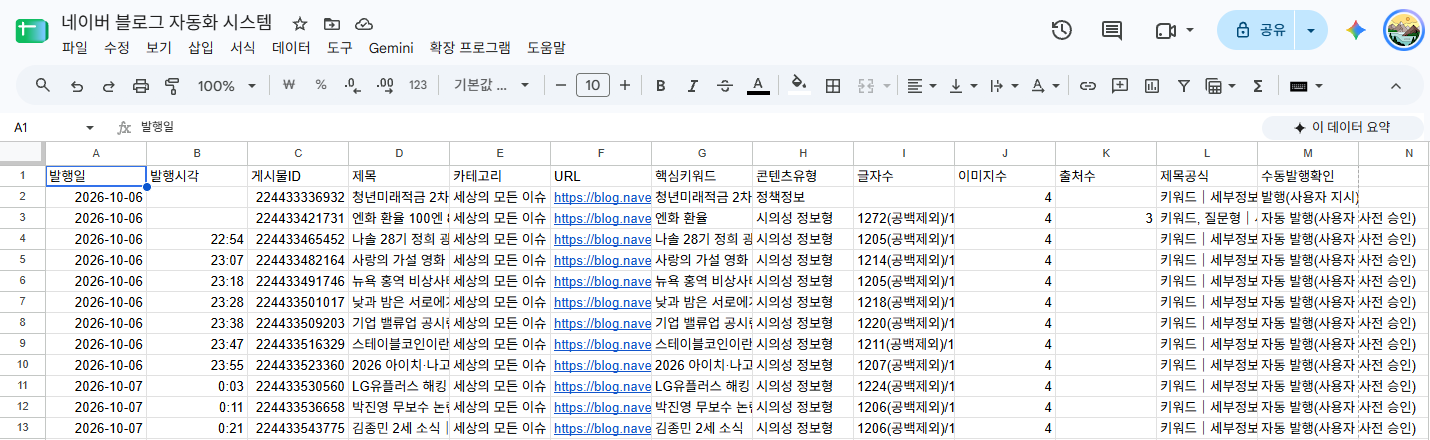Open the zoom 100% dropdown
The width and height of the screenshot is (1430, 440).
pyautogui.click(x=229, y=85)
